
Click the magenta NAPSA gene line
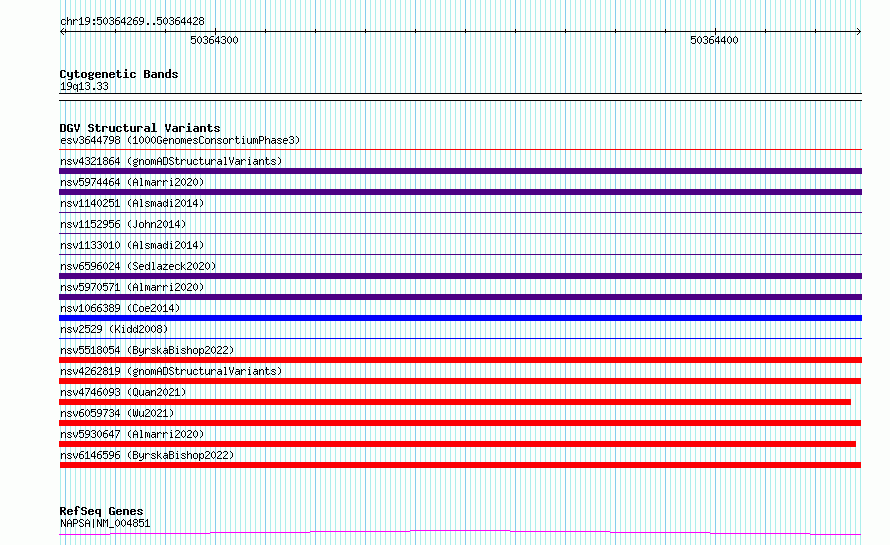tap(460, 533)
